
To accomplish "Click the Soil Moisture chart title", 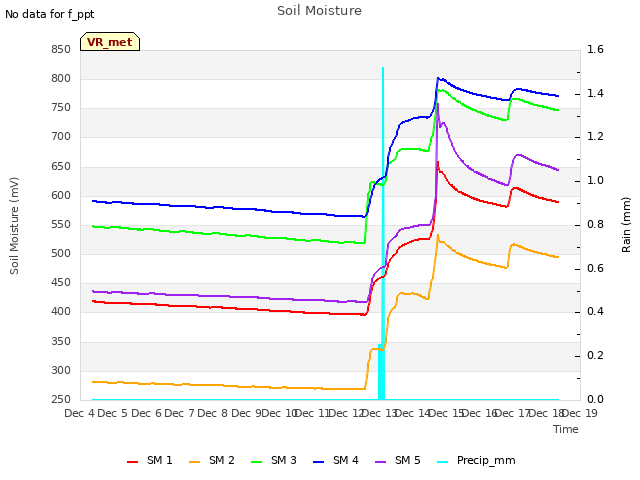I will click(x=319, y=11).
